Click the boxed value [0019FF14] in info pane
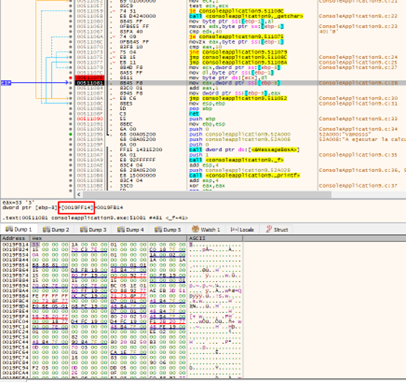Screen dimensions: 406x382 click(x=76, y=208)
